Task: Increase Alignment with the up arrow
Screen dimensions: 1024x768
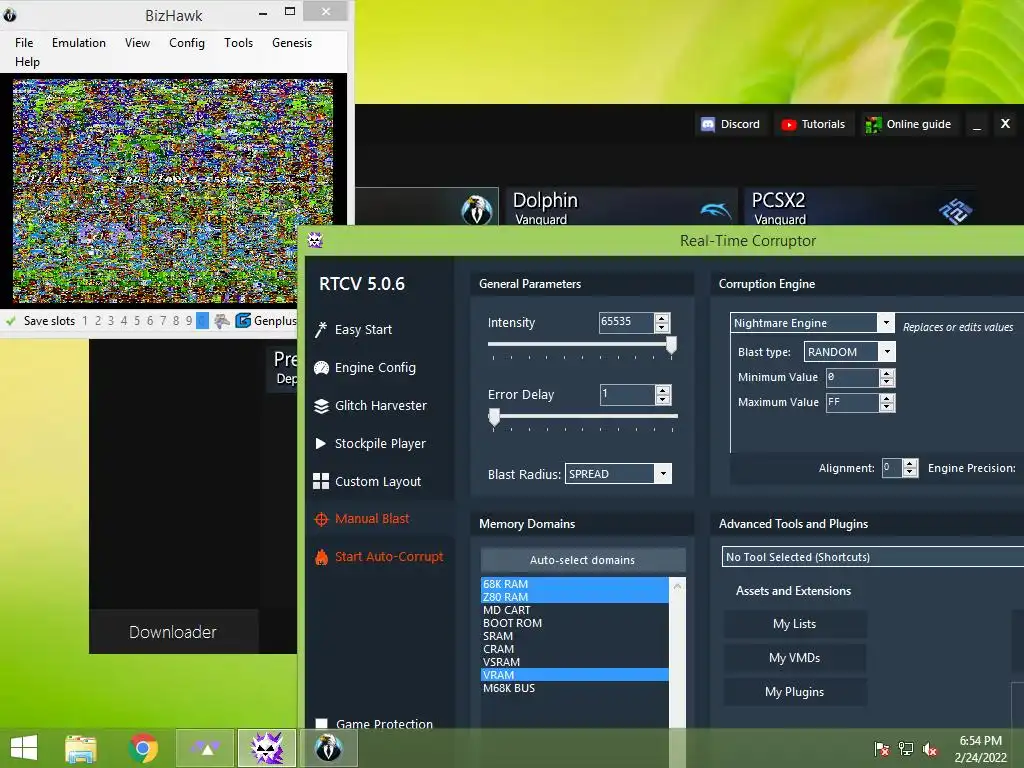Action: (x=910, y=464)
